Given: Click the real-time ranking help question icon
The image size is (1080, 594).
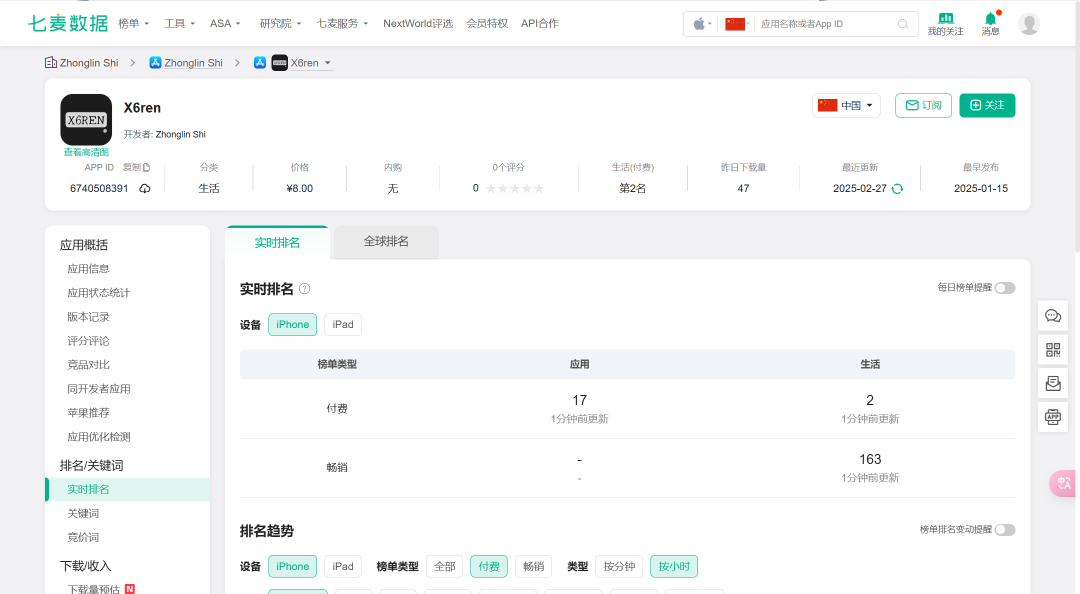Looking at the screenshot, I should point(304,289).
